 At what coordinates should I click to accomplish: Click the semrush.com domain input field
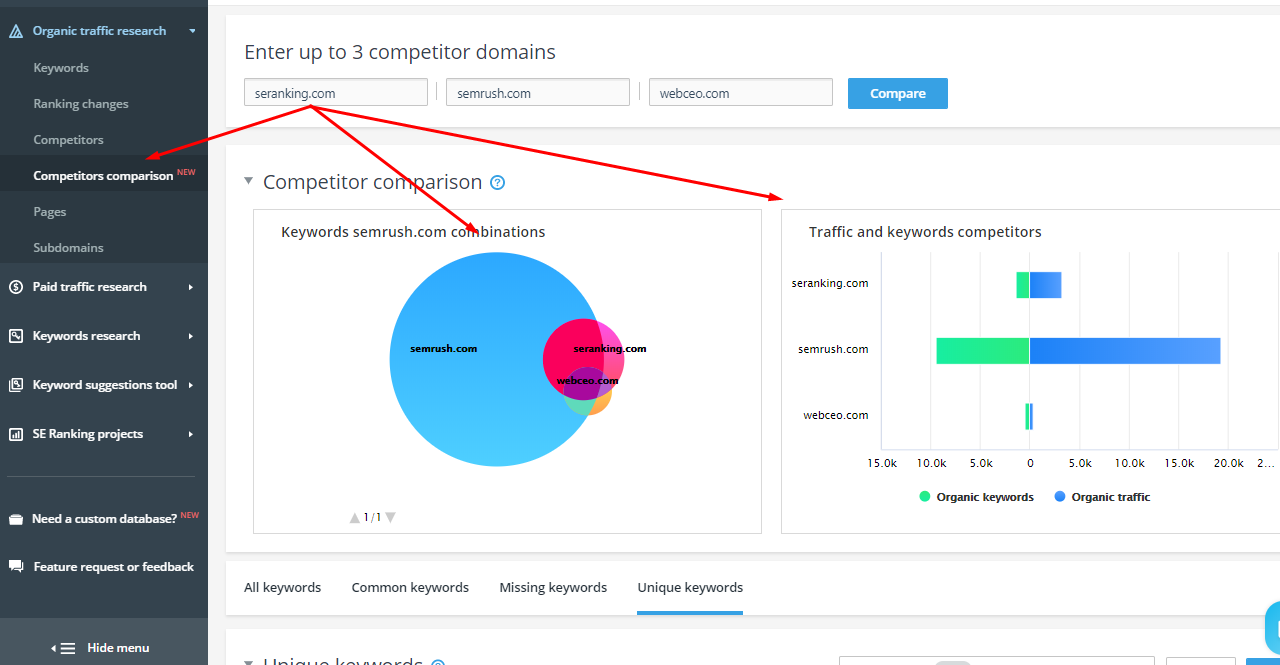click(538, 93)
